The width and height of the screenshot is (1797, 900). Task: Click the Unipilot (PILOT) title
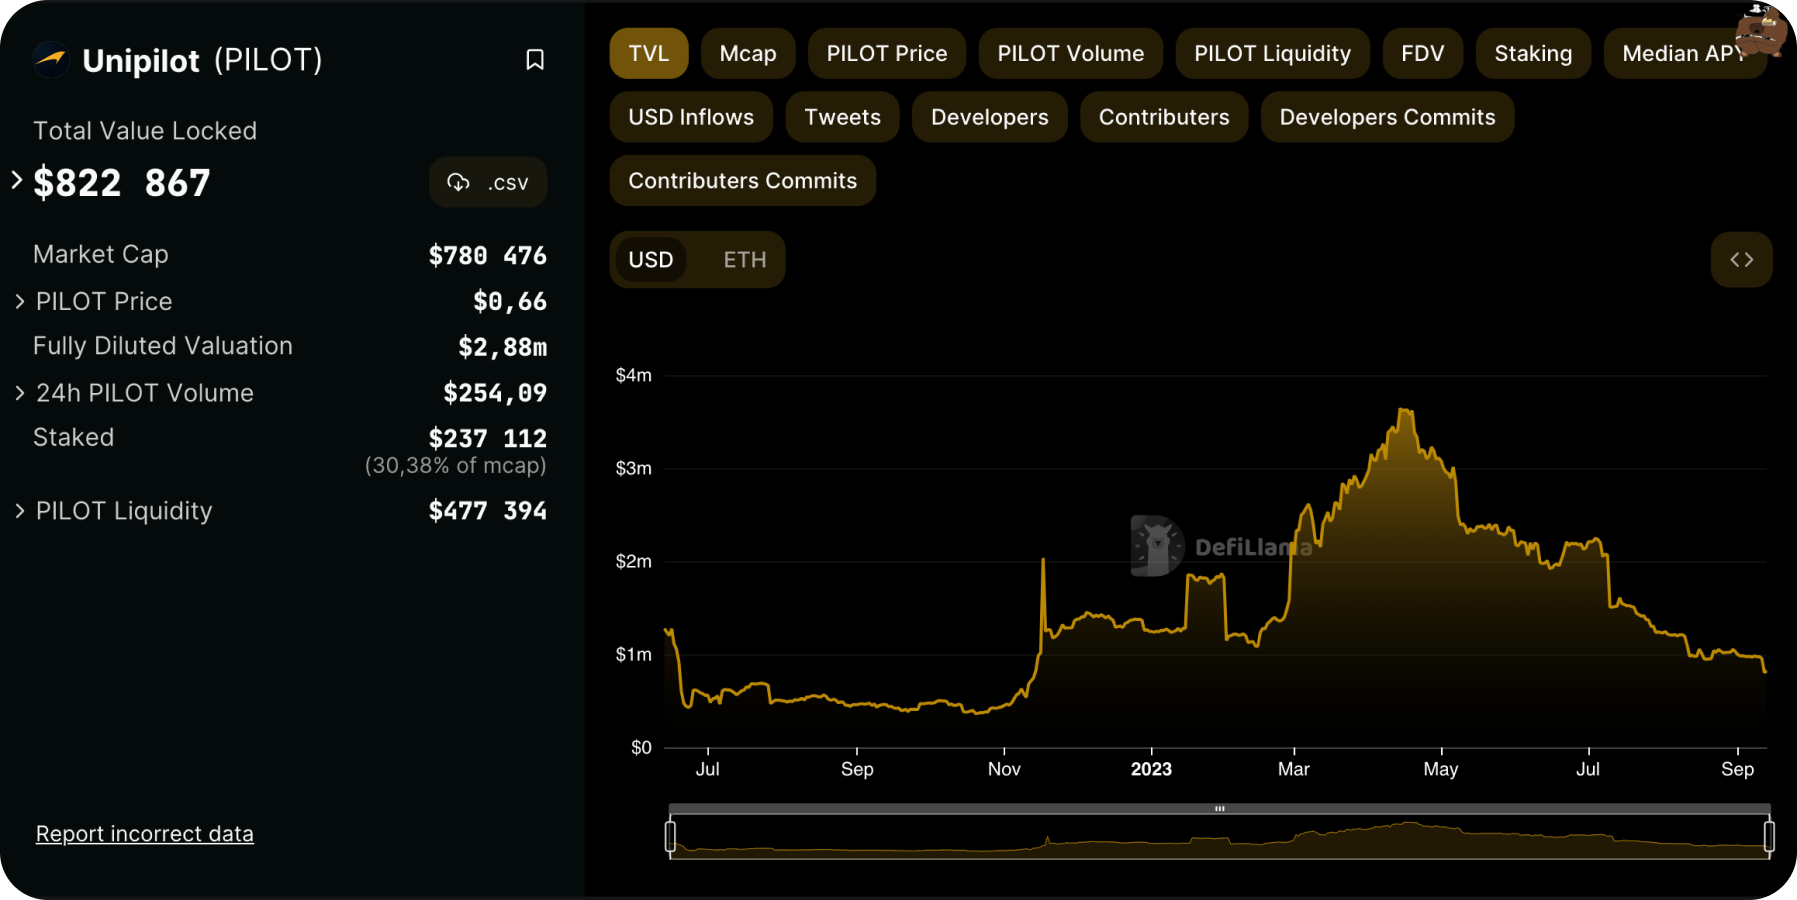pos(202,60)
